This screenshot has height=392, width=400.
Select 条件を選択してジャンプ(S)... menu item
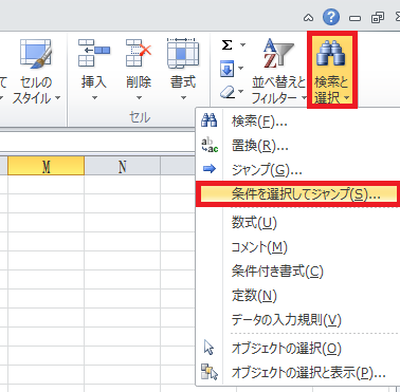click(298, 194)
